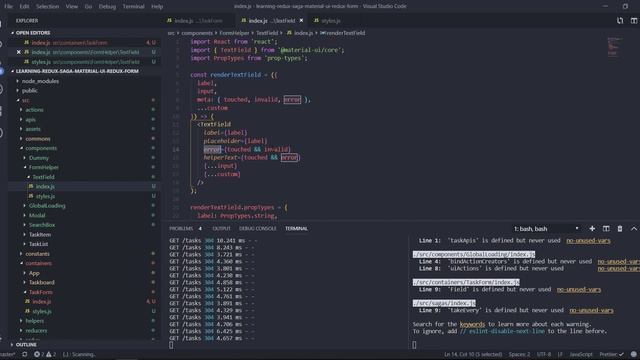Expand the public folder
The height and width of the screenshot is (360, 640).
pyautogui.click(x=29, y=91)
